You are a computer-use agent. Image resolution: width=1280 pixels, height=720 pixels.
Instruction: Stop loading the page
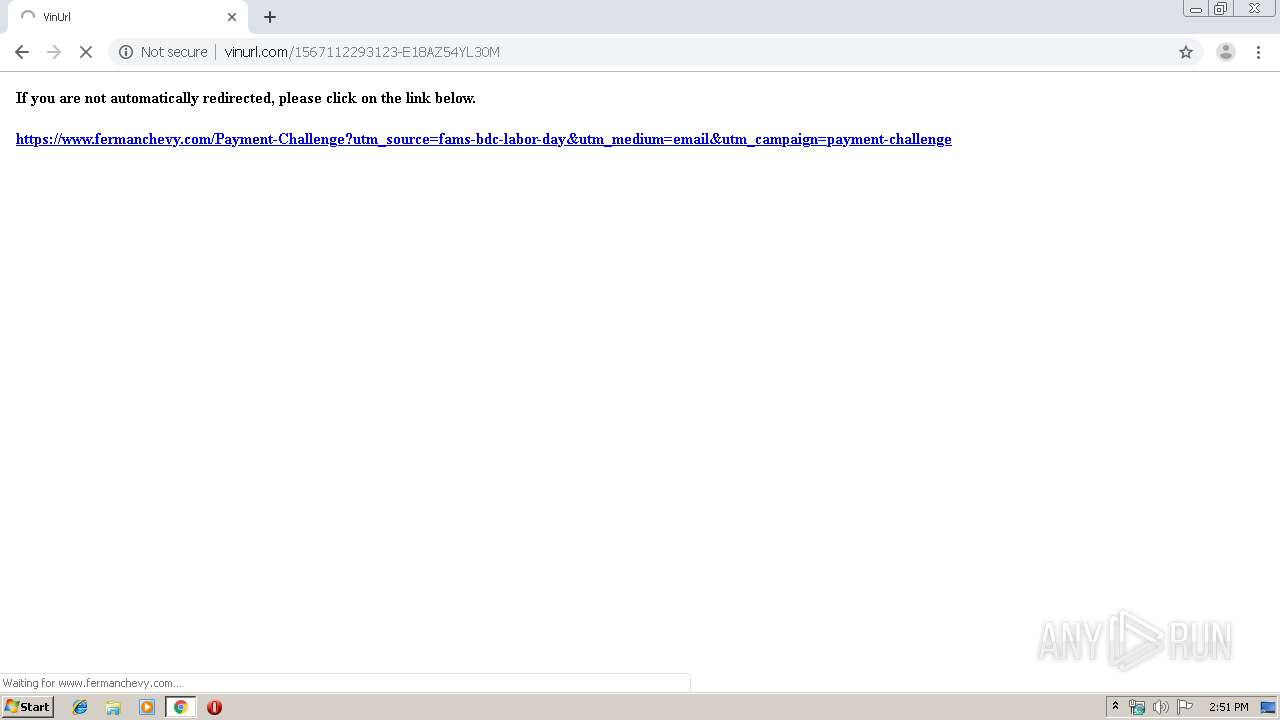[86, 52]
